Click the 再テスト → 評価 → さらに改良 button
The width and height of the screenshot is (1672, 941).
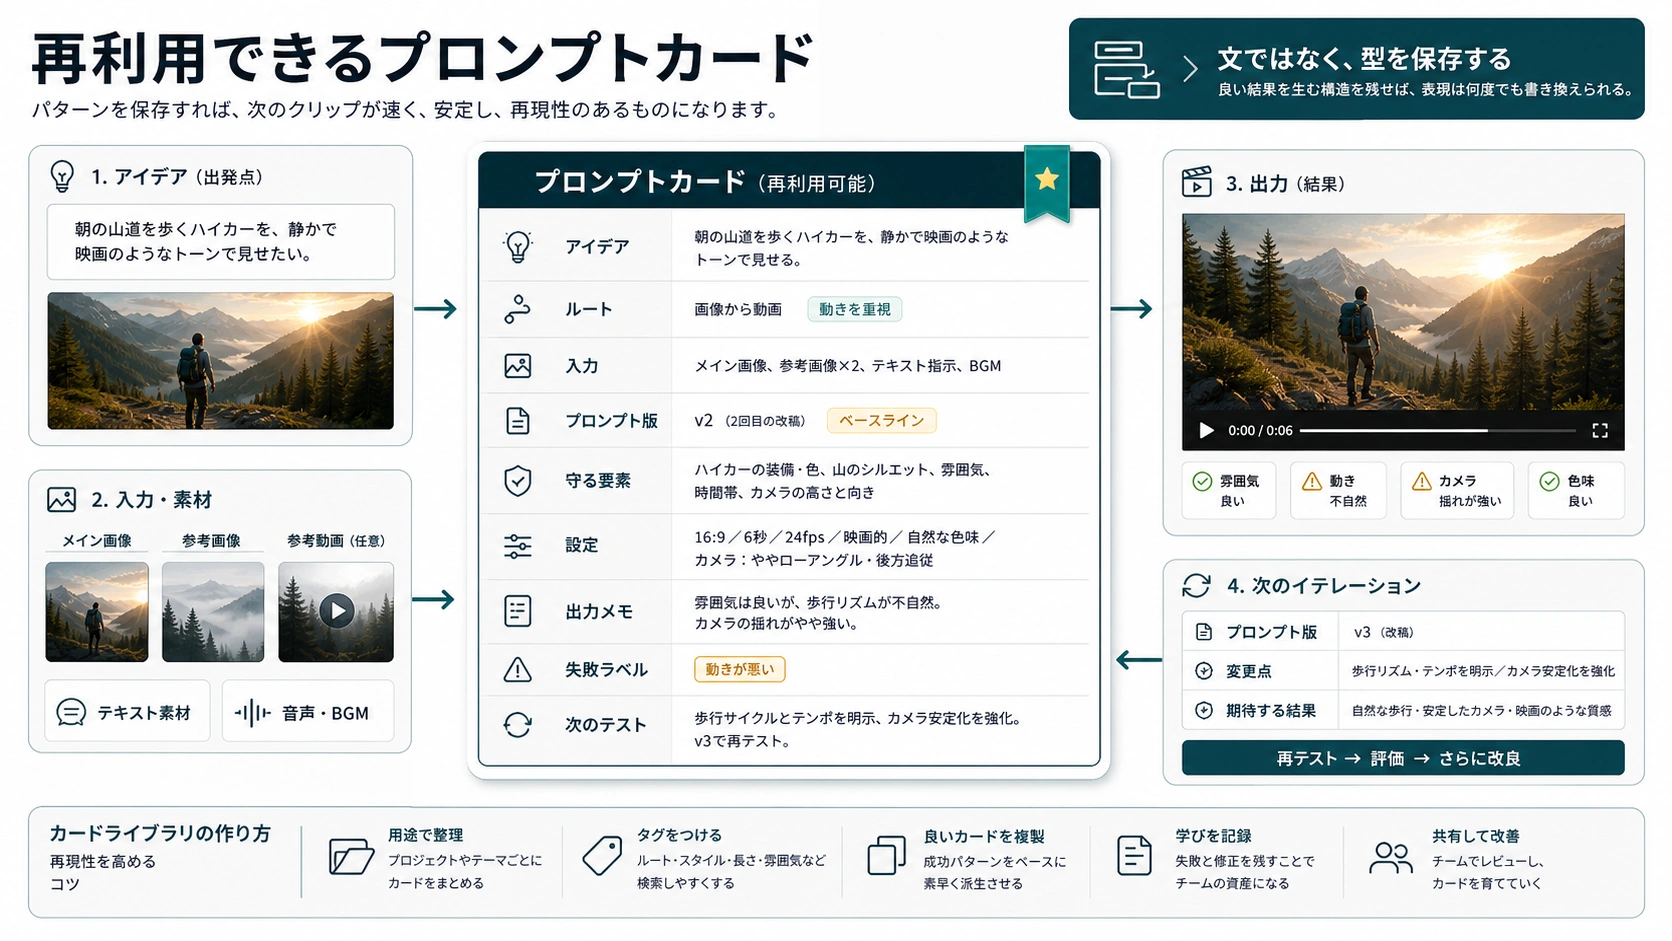pyautogui.click(x=1403, y=758)
